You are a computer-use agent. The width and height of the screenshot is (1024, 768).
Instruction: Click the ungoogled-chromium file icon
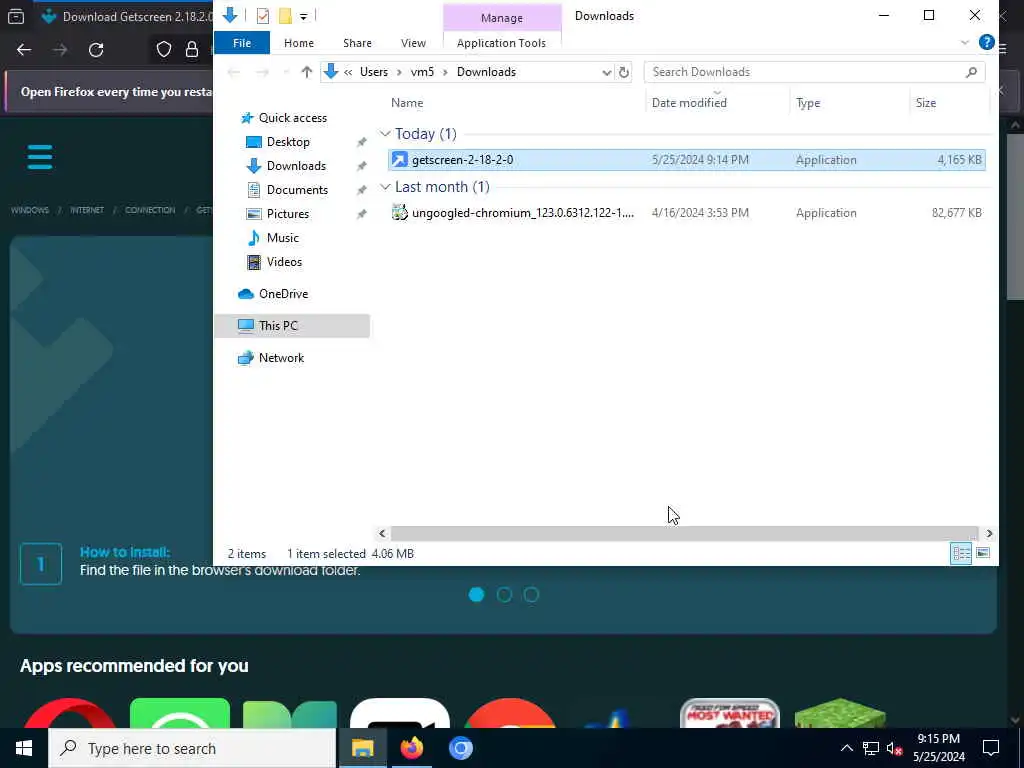pos(399,212)
